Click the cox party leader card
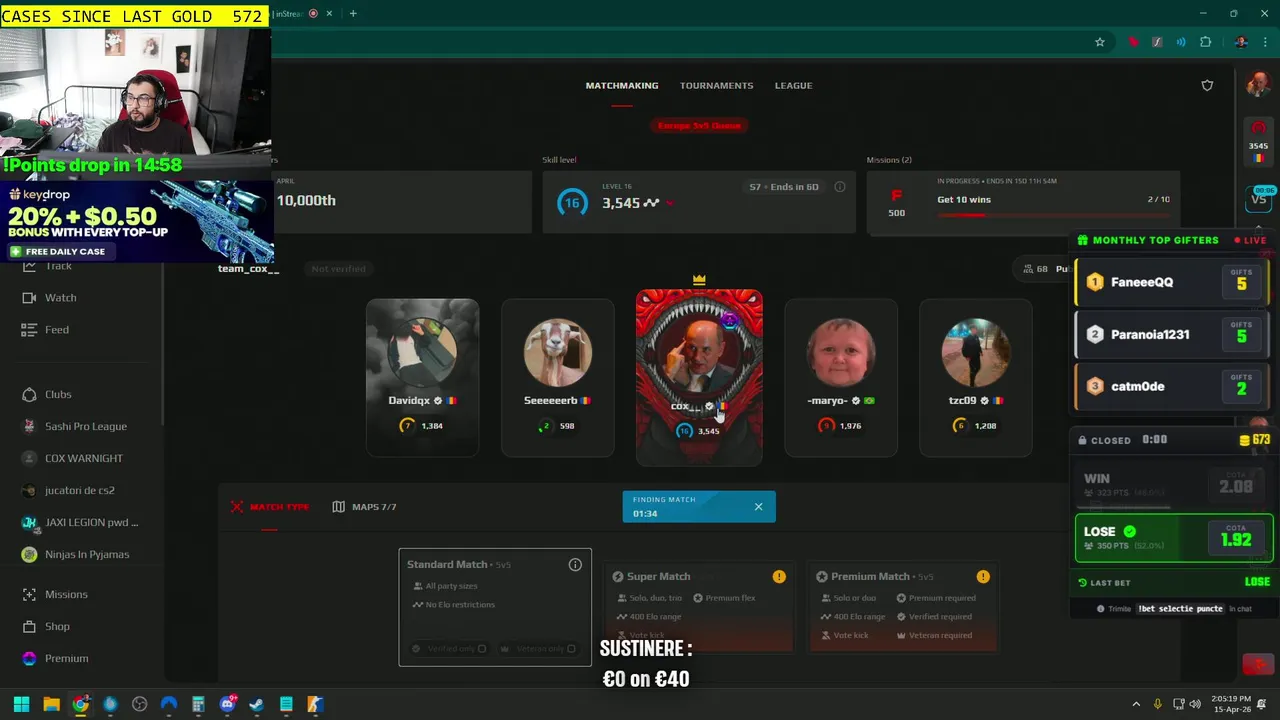Viewport: 1280px width, 720px height. point(699,377)
